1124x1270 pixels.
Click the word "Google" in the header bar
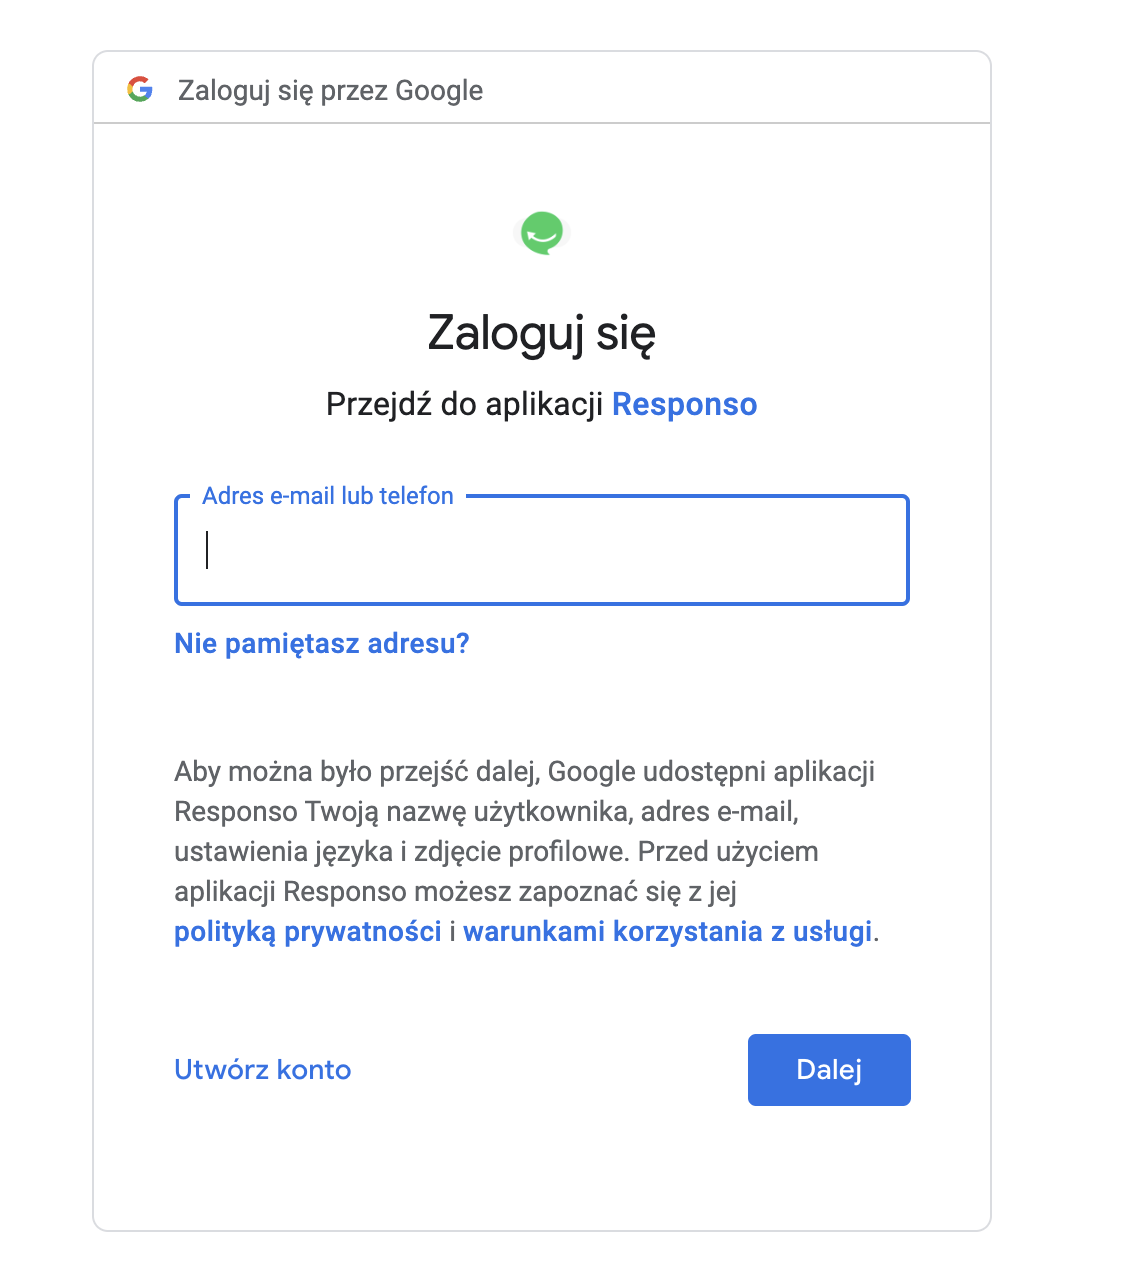439,91
